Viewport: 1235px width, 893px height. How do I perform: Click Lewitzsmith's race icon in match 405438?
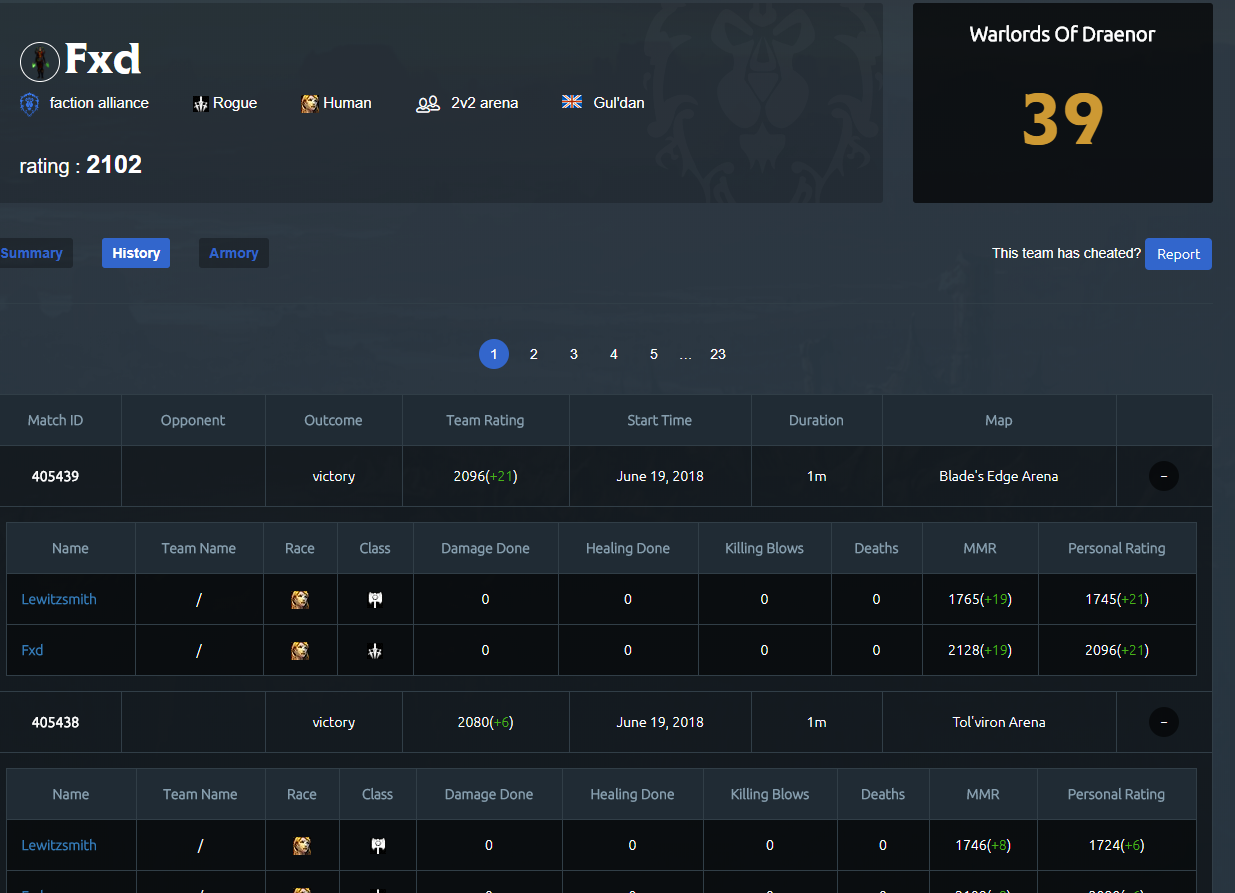click(x=302, y=845)
